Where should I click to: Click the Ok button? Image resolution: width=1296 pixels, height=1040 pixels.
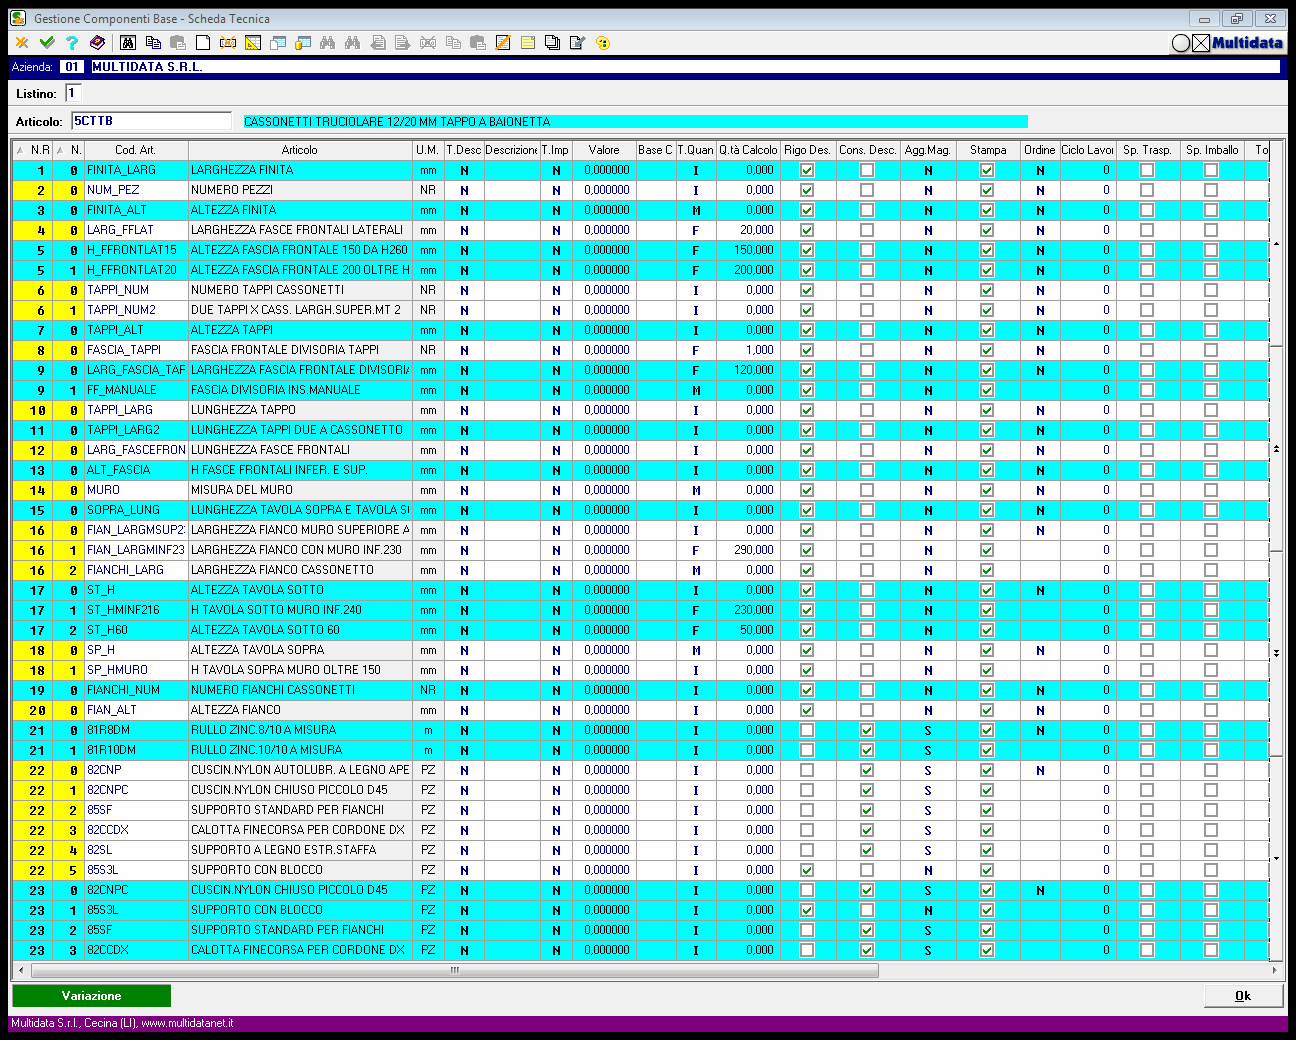[1243, 996]
